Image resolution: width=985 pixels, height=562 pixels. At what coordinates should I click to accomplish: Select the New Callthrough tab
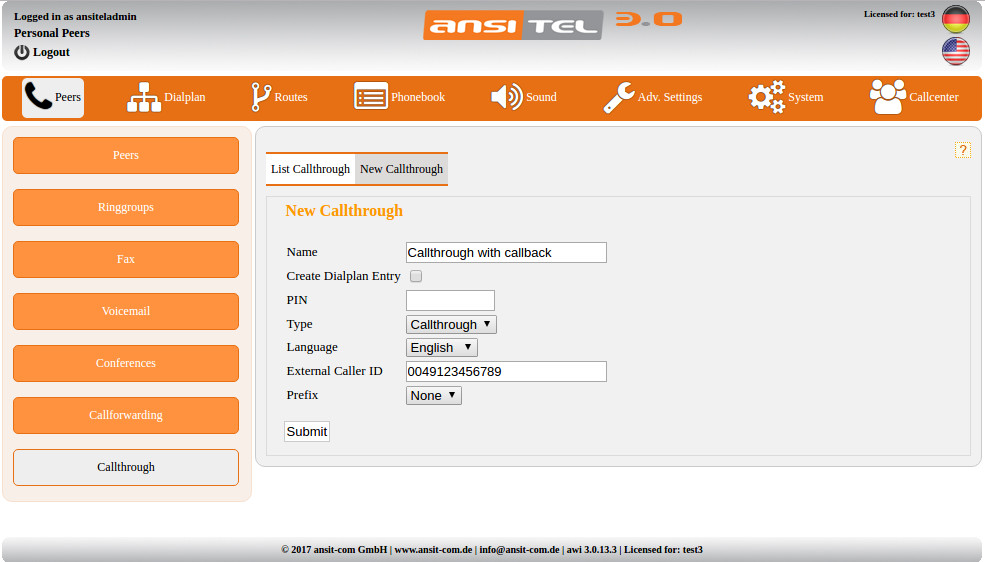(x=401, y=169)
